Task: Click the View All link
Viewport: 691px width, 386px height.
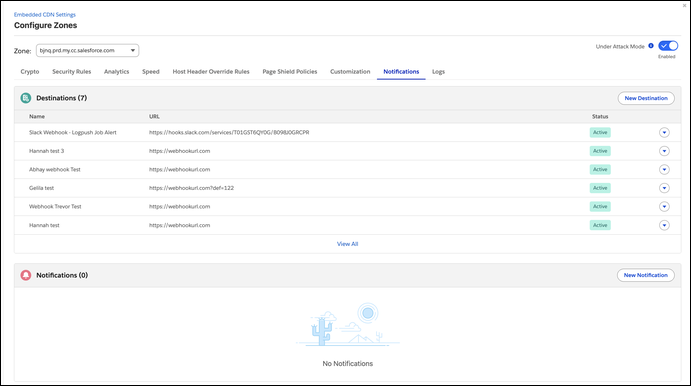Action: [x=347, y=244]
